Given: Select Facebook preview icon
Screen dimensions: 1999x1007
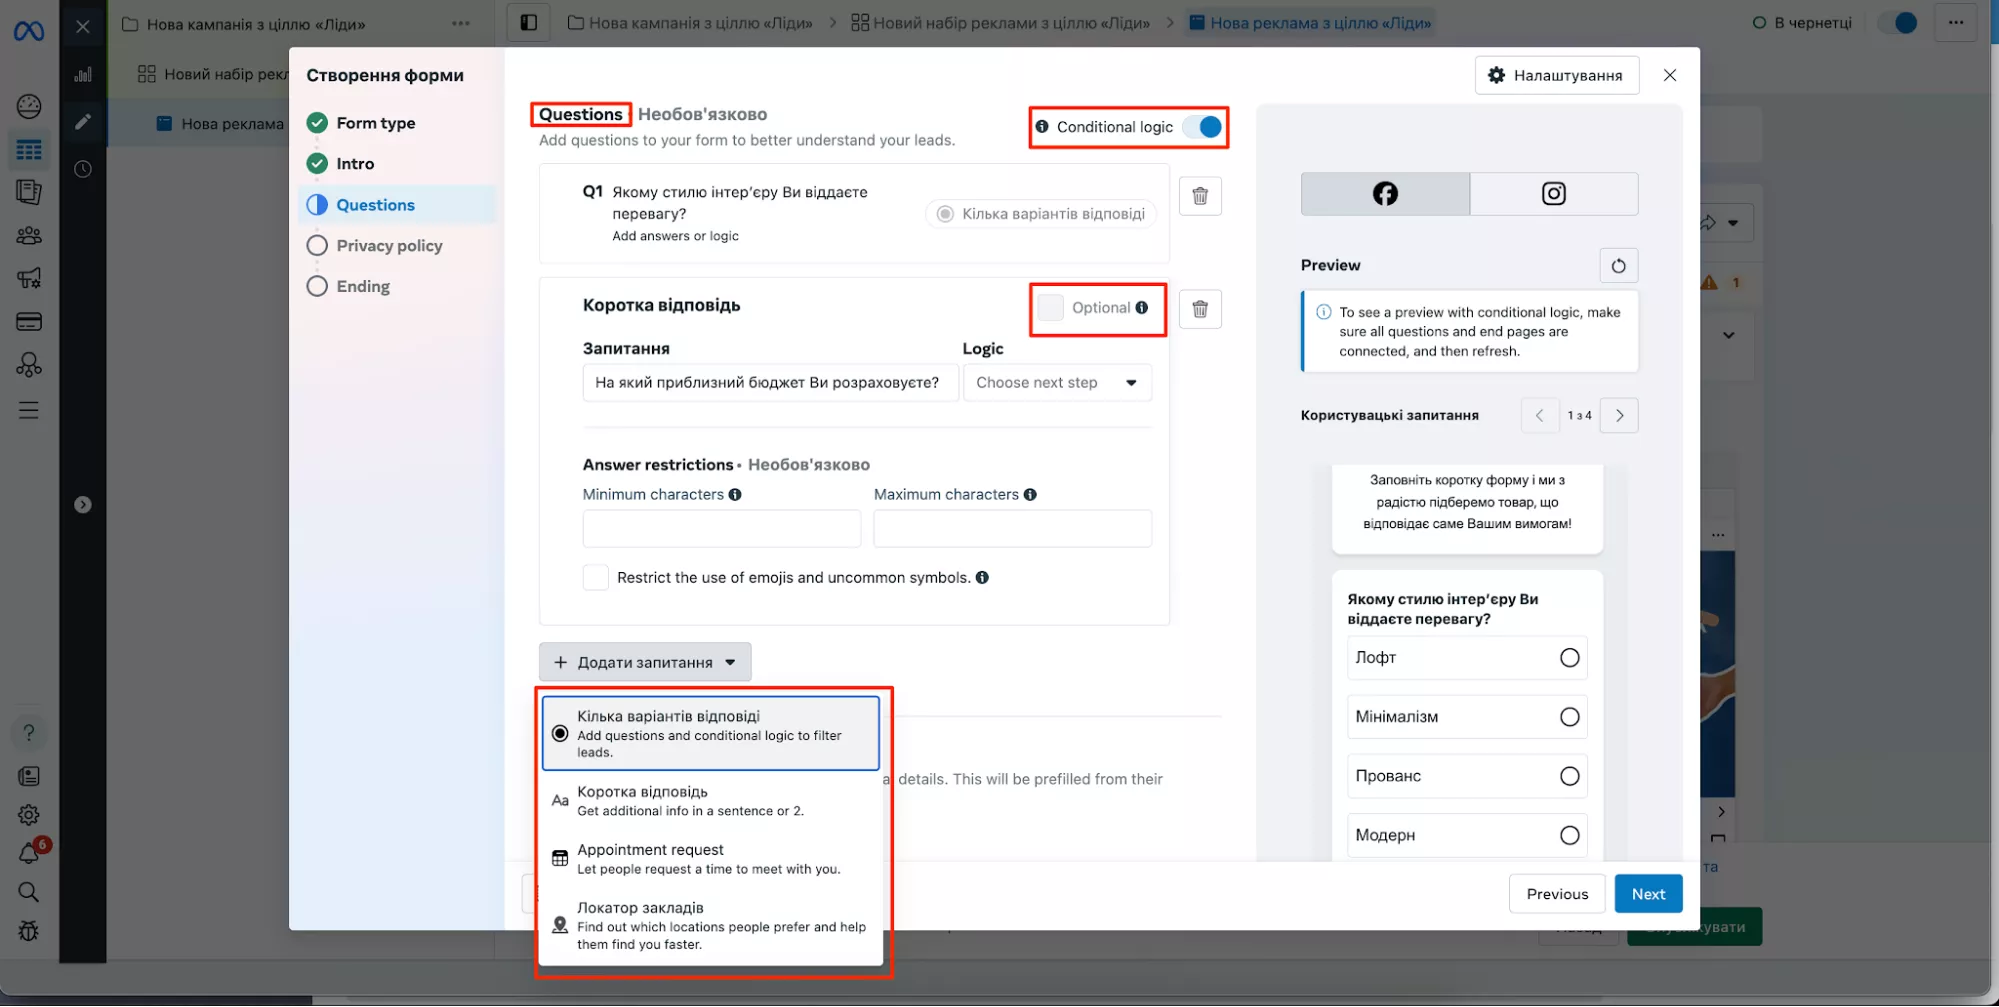Looking at the screenshot, I should 1385,194.
